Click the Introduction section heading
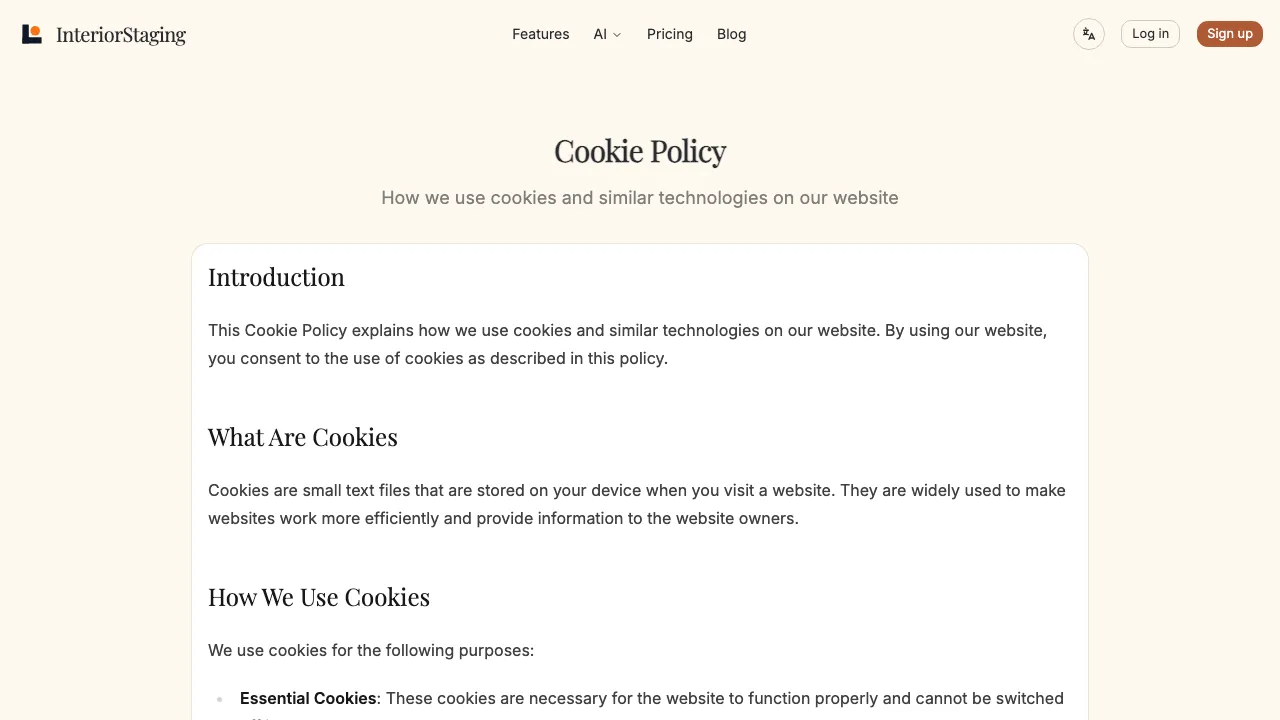 pyautogui.click(x=276, y=277)
